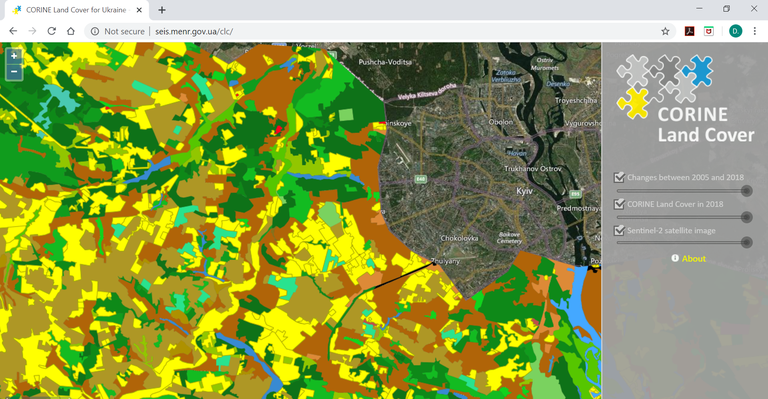Go back to the previous page

pos(13,31)
